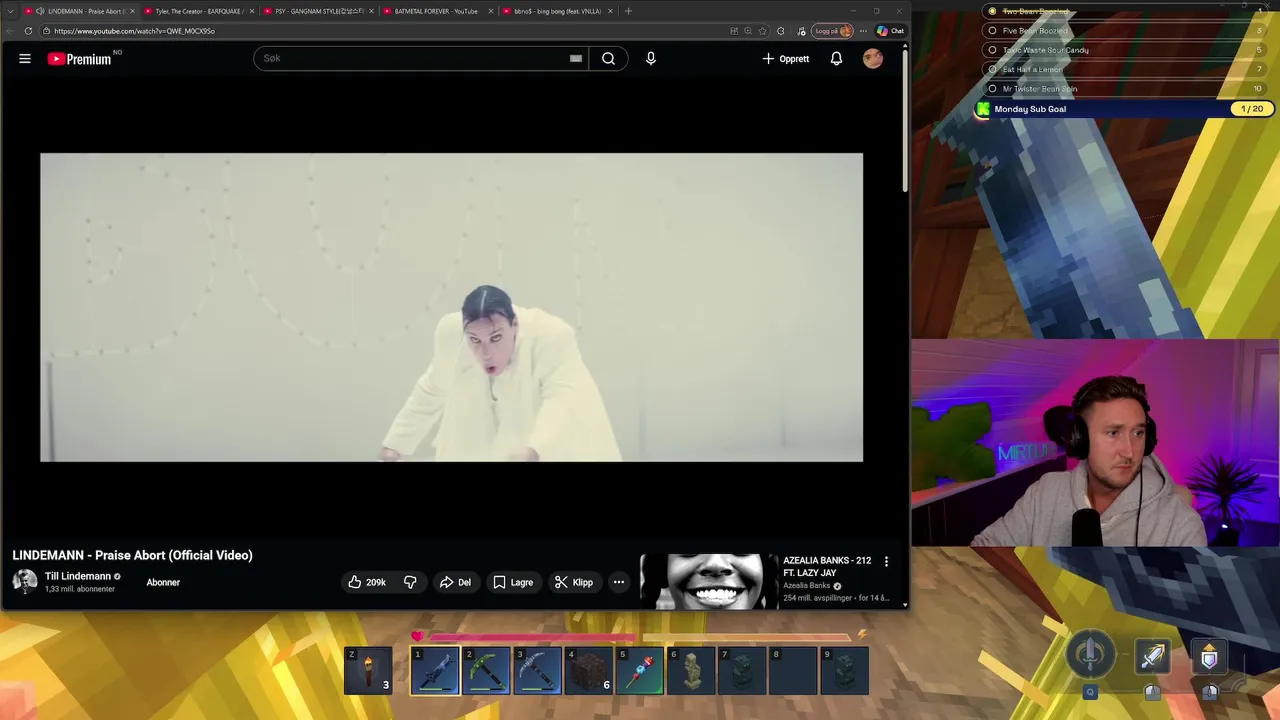Viewport: 1280px width, 720px height.
Task: Click Till Lindemann channel avatar
Action: [x=25, y=581]
